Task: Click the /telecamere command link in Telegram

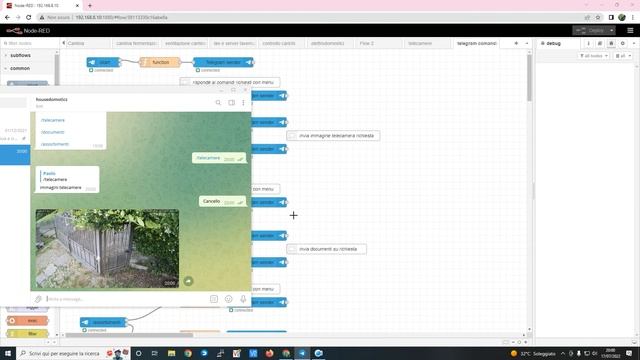Action: point(53,120)
